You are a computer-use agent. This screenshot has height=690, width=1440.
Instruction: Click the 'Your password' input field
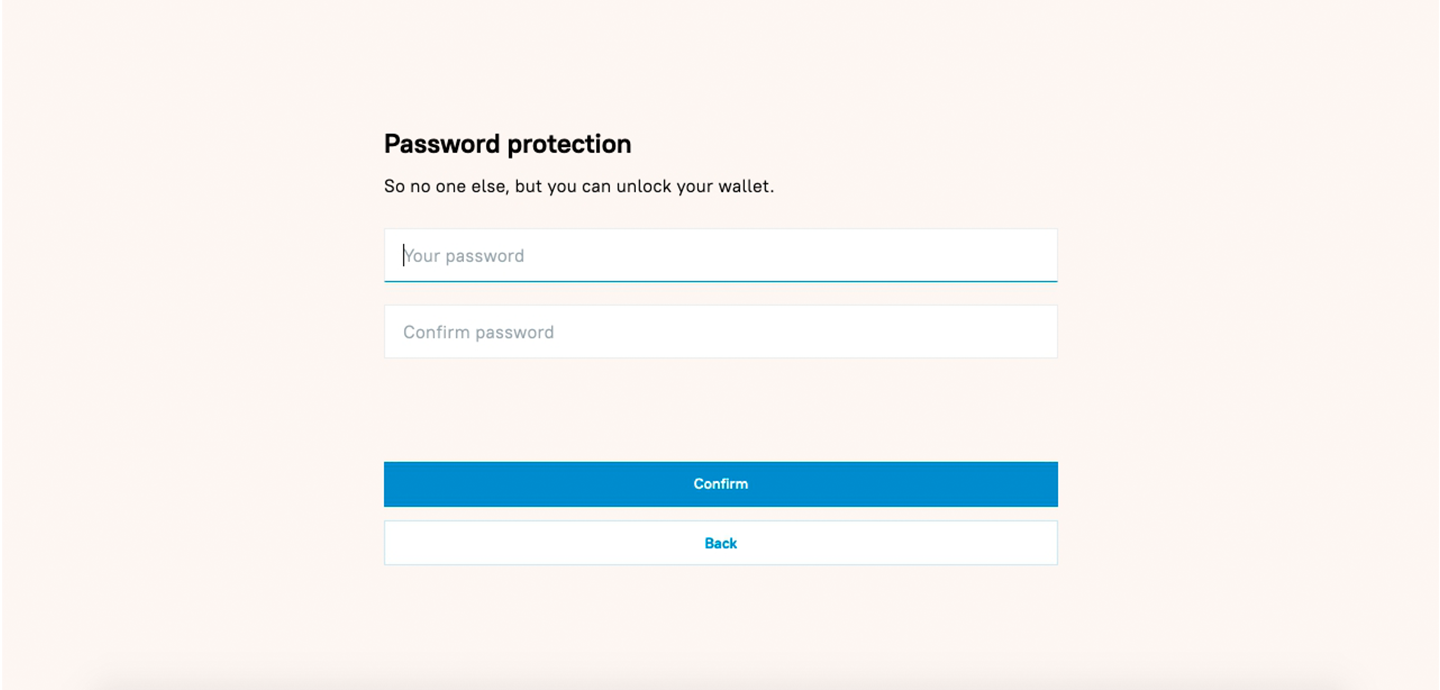(x=720, y=255)
